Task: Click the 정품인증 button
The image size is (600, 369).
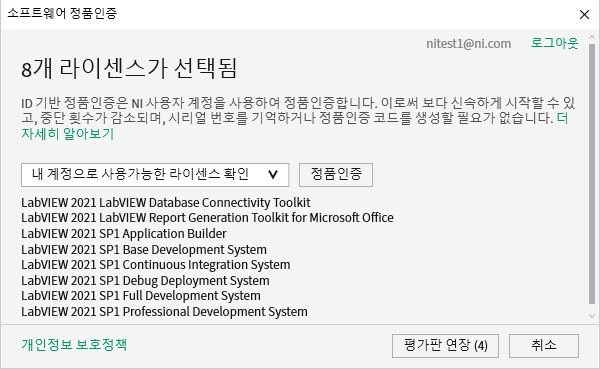Action: click(336, 175)
